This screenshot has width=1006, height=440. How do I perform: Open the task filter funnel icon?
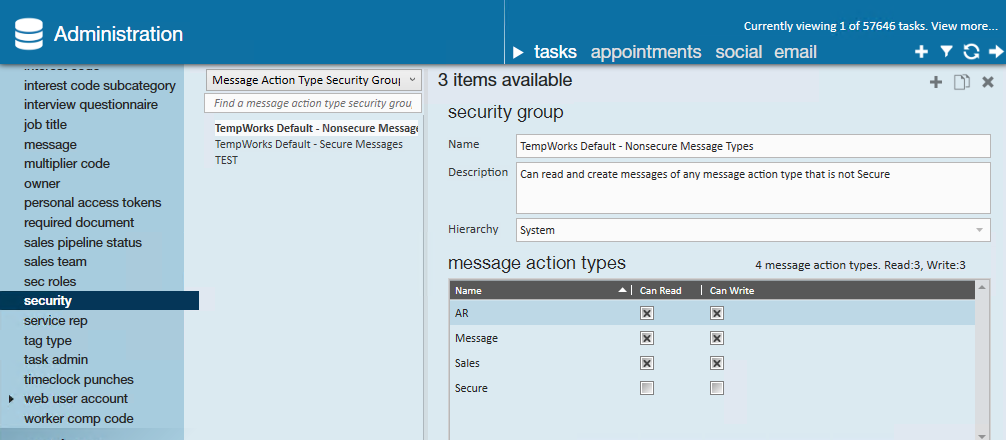coord(946,52)
